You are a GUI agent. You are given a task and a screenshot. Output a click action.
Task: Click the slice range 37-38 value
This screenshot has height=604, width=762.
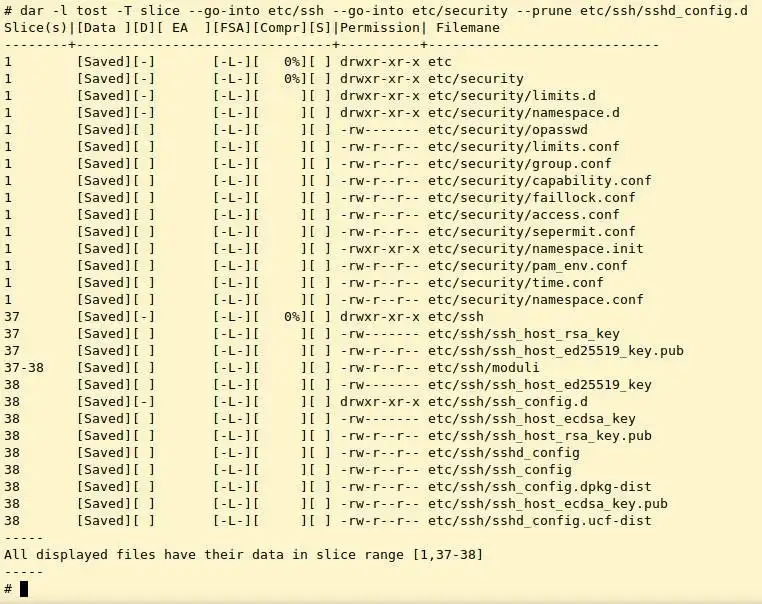pyautogui.click(x=24, y=368)
